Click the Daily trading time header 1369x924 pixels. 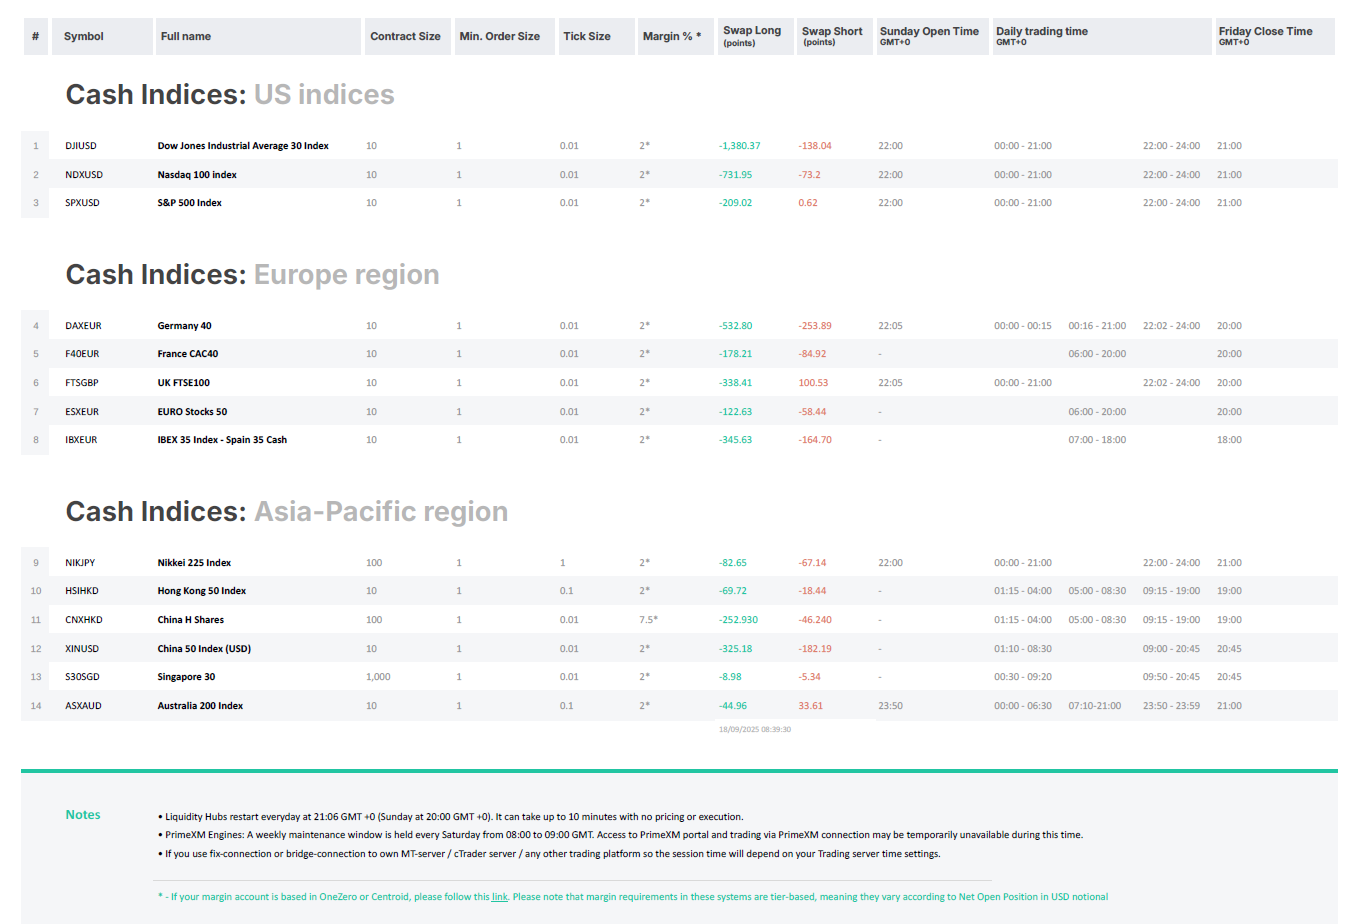[x=1100, y=36]
